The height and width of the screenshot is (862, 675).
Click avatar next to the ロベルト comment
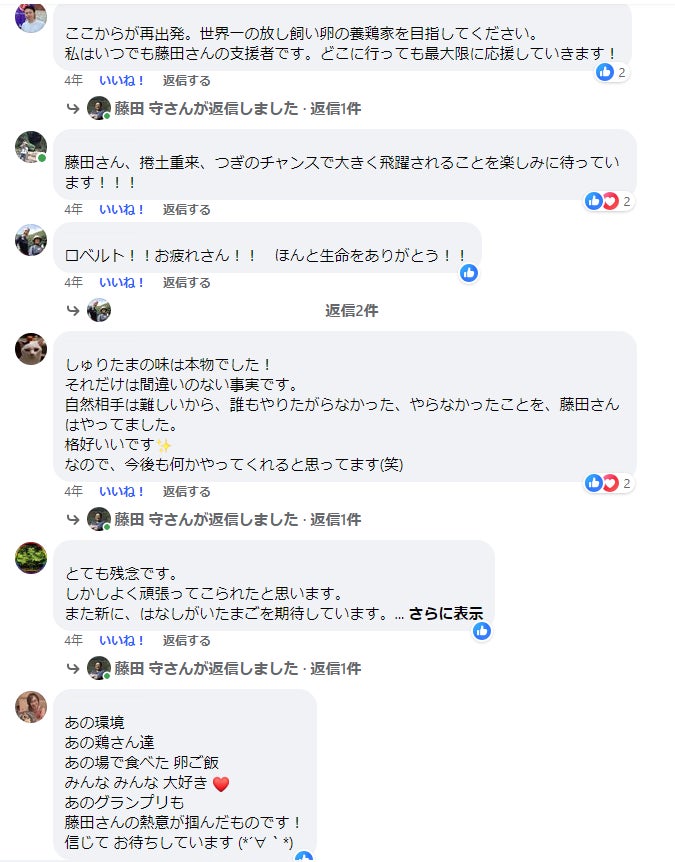coord(31,240)
